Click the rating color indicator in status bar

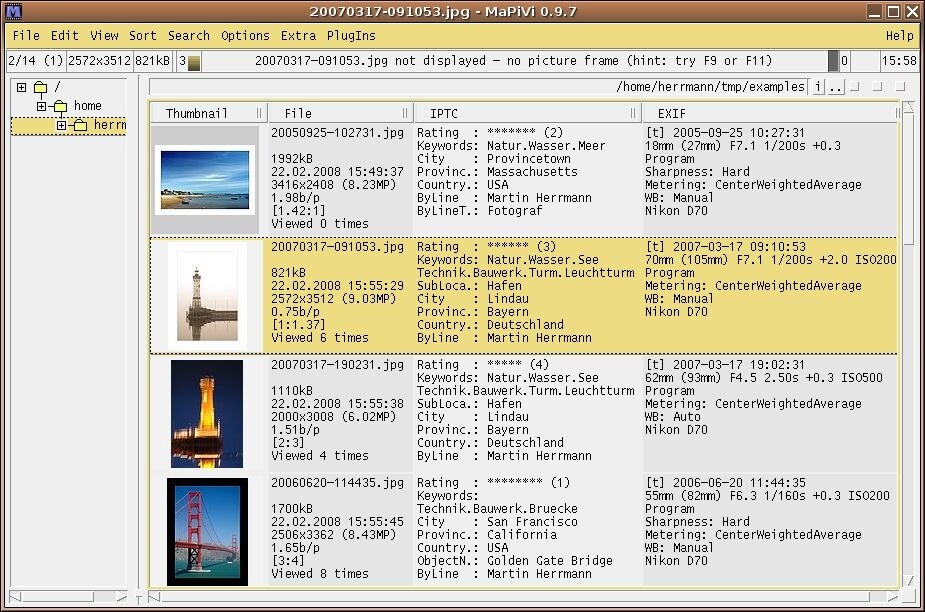(194, 62)
